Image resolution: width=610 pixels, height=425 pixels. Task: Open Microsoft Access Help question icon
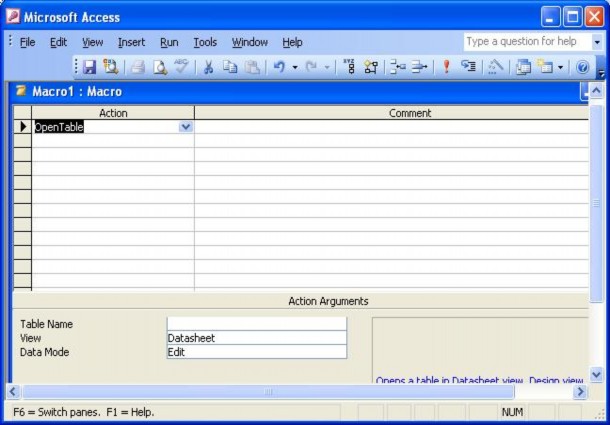click(x=582, y=67)
